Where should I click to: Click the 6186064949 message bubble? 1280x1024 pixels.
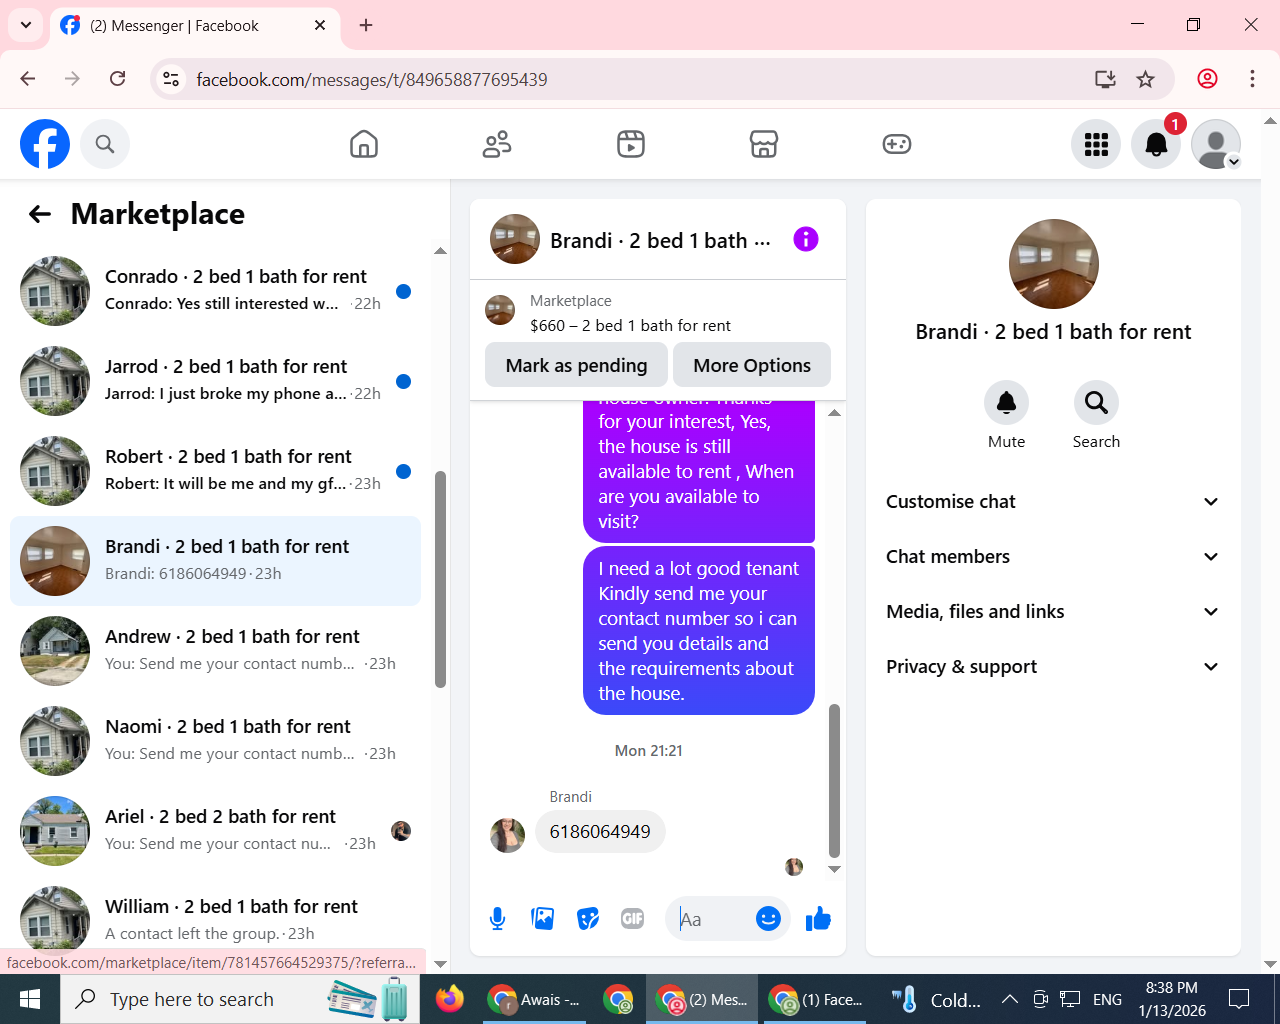coord(600,831)
